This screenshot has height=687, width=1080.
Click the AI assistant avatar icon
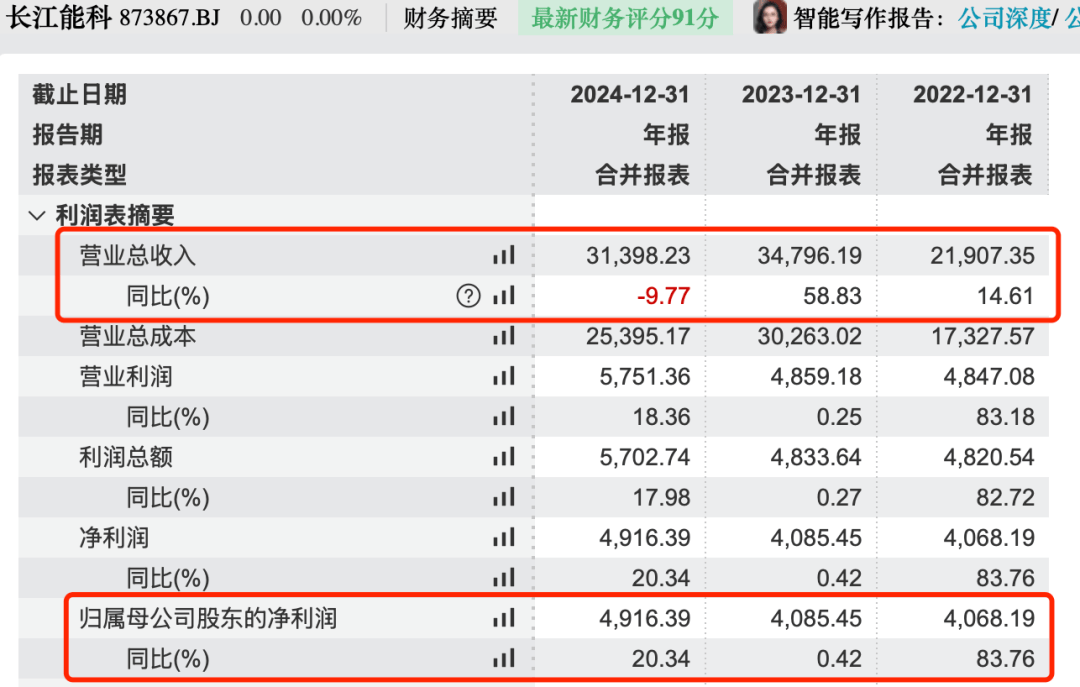click(x=770, y=18)
